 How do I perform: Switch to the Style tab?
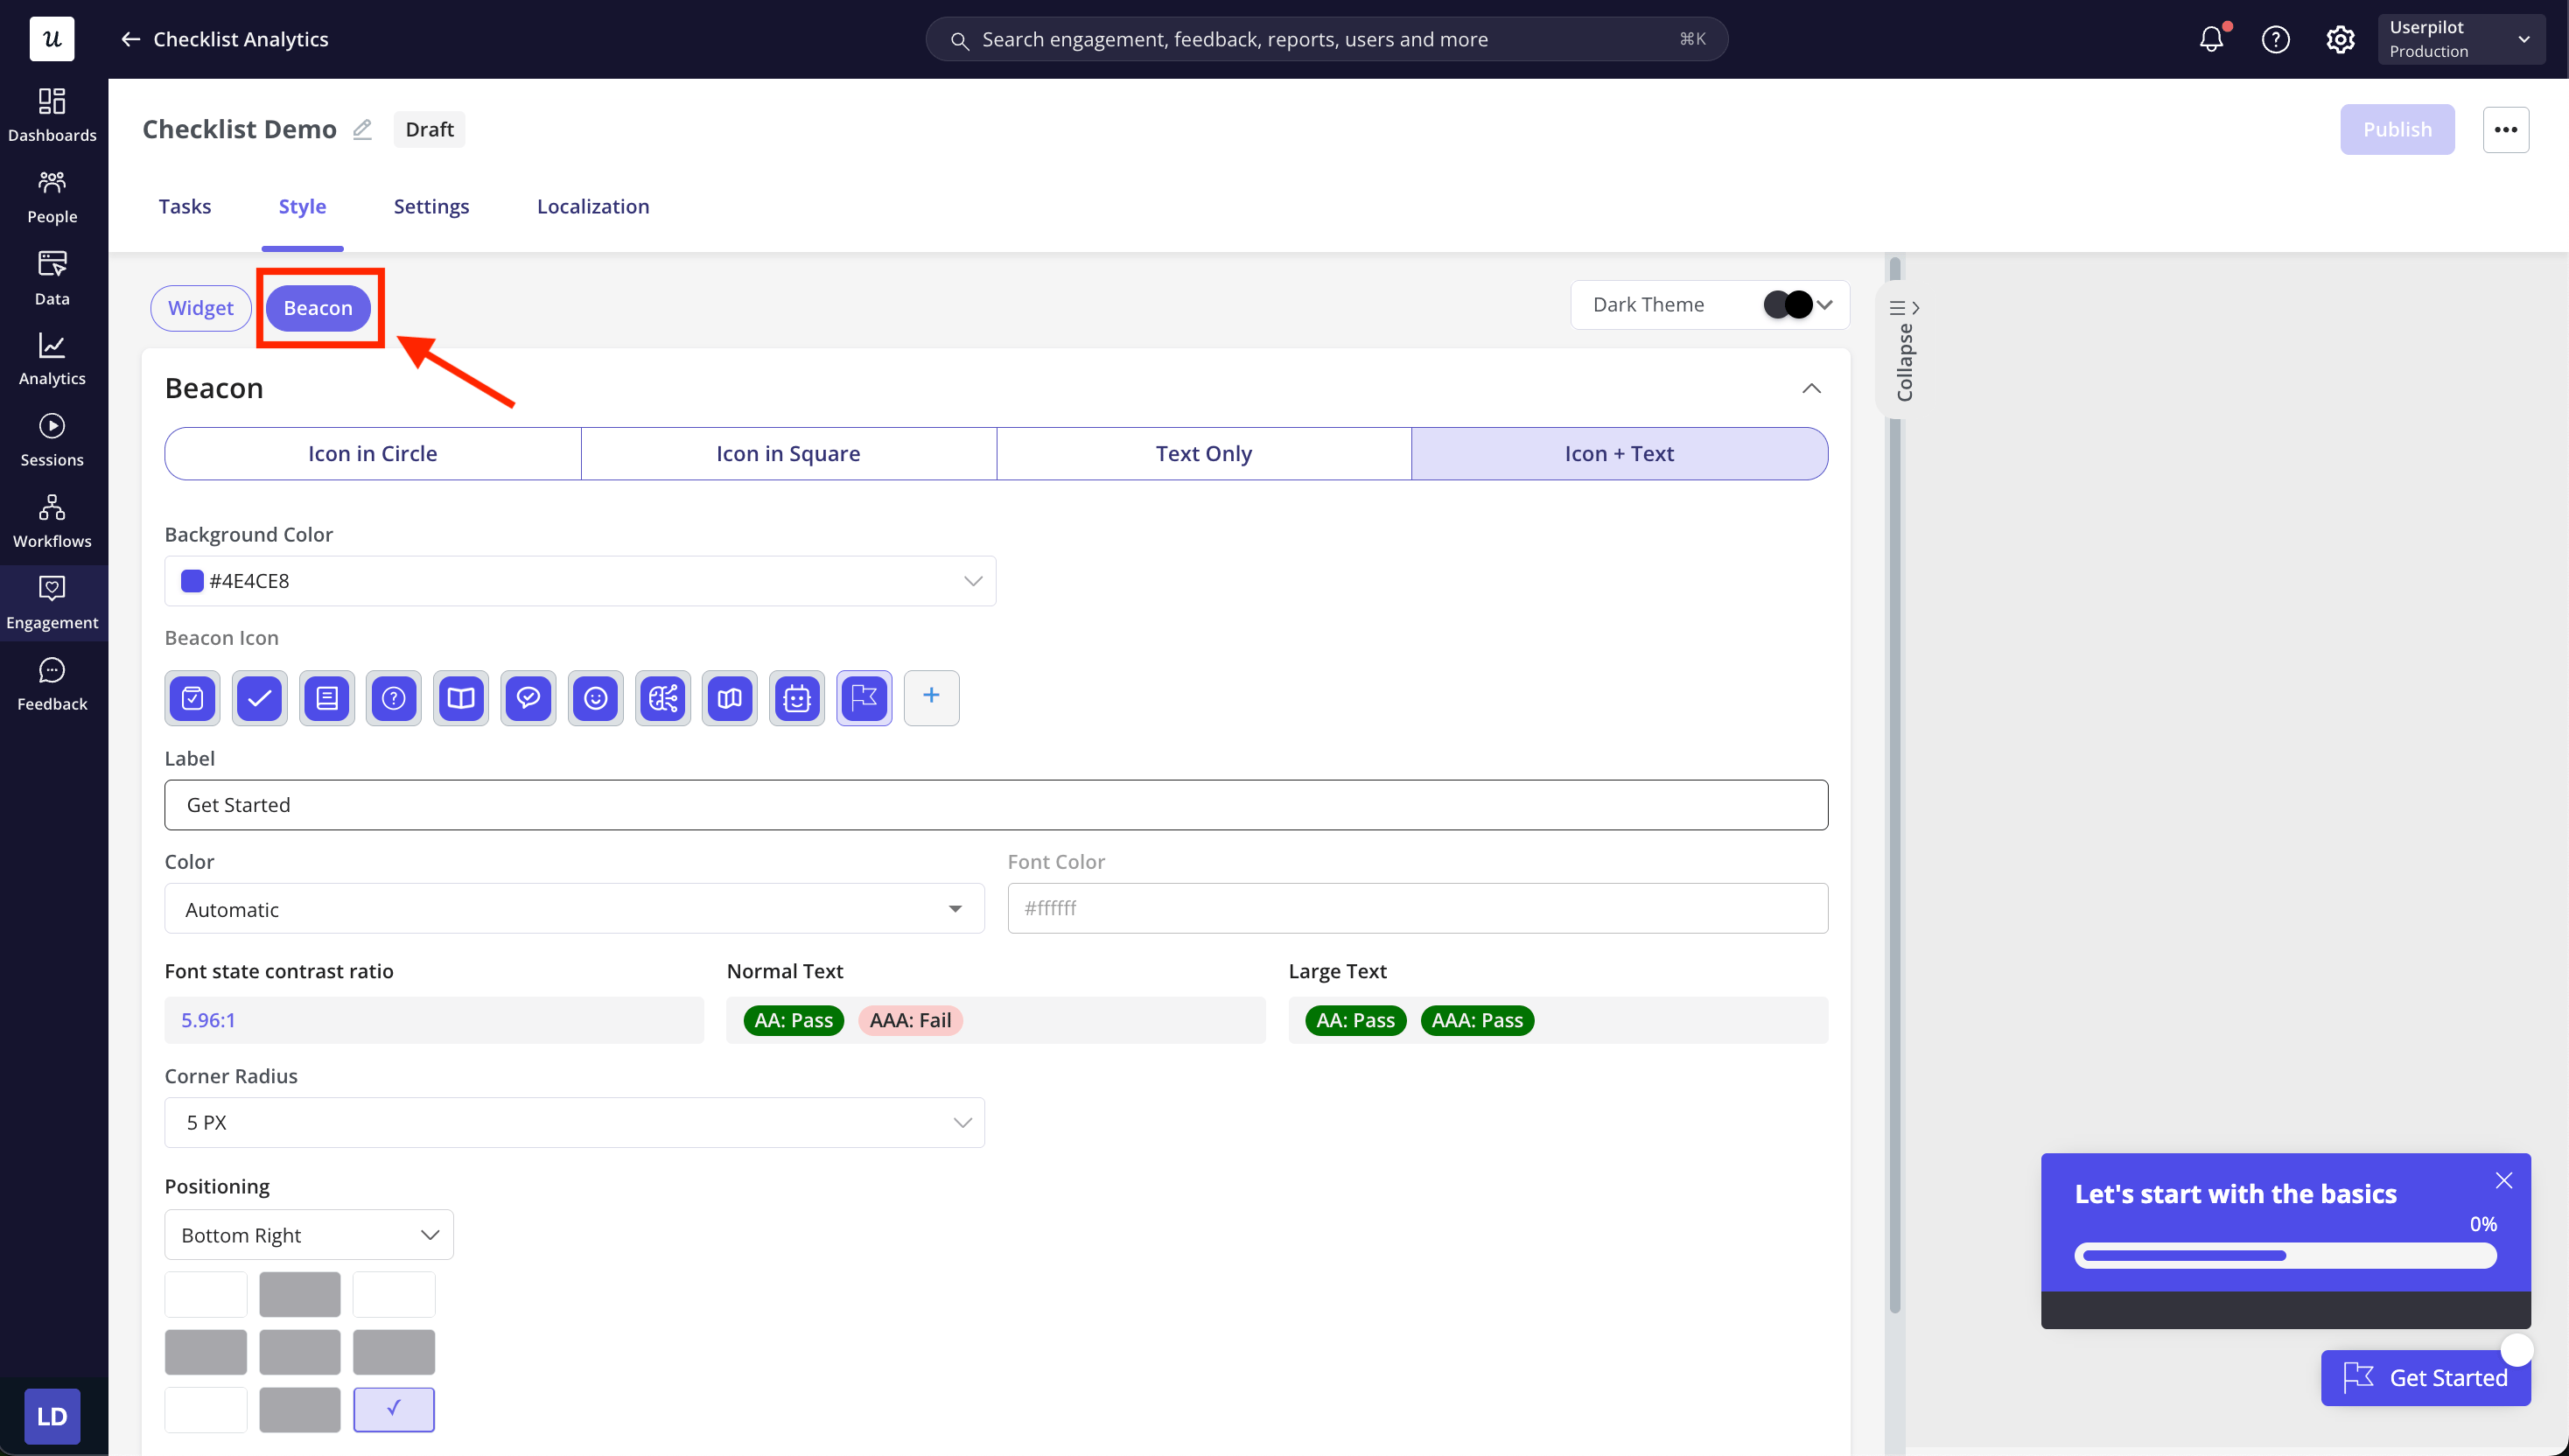302,207
